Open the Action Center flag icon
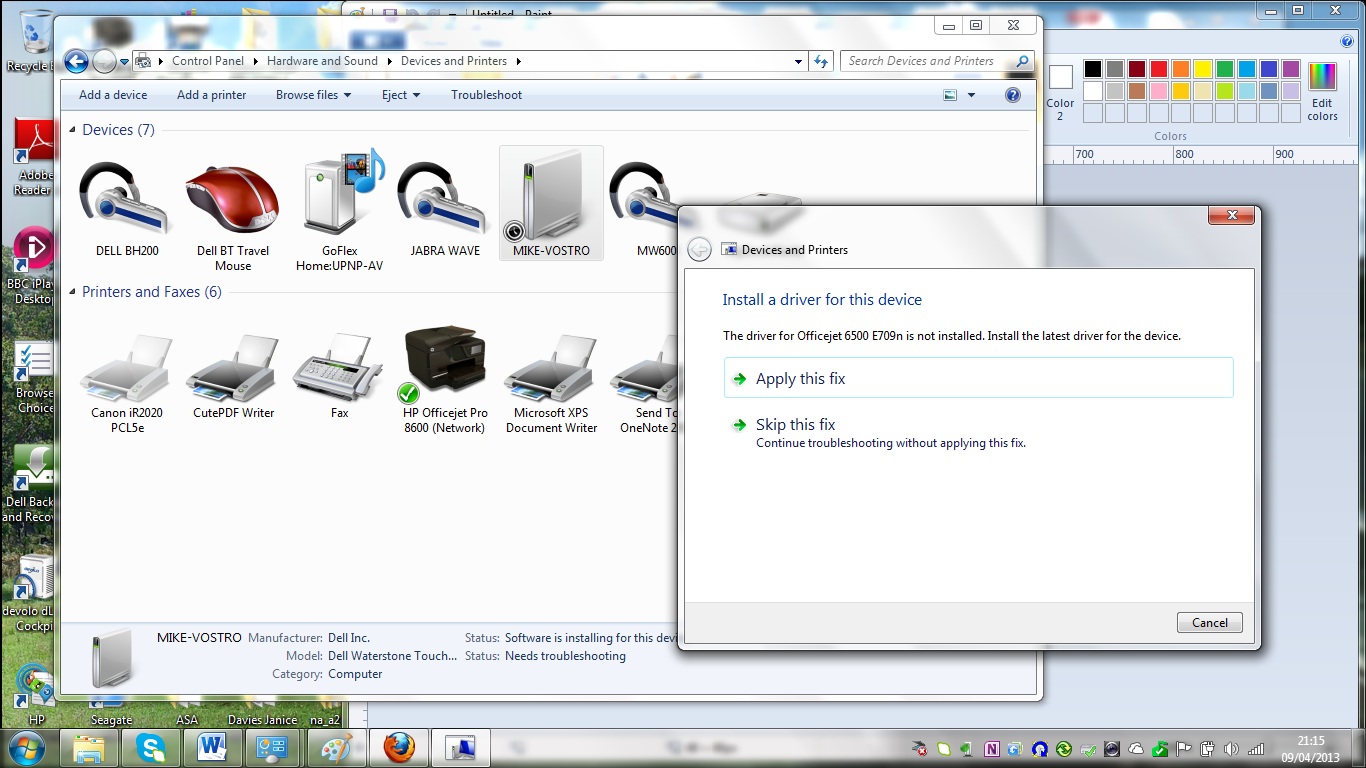The height and width of the screenshot is (768, 1366). (x=1184, y=749)
